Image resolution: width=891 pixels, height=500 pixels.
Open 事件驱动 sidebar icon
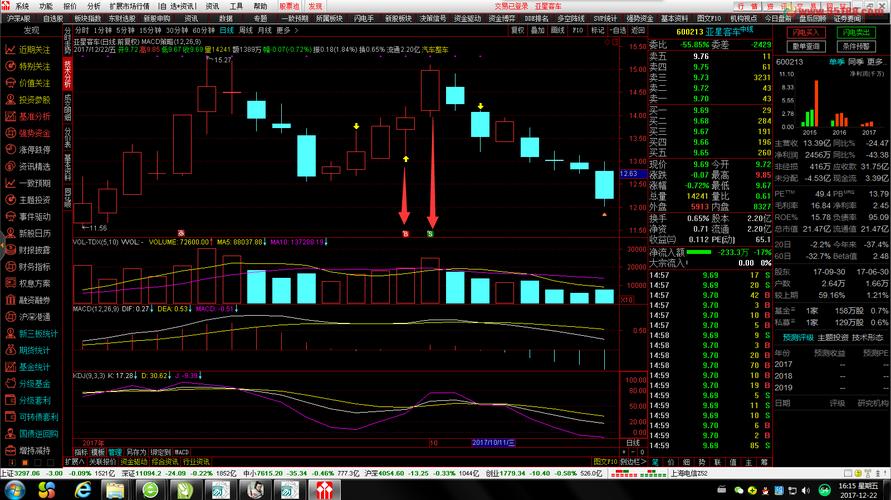pos(10,216)
